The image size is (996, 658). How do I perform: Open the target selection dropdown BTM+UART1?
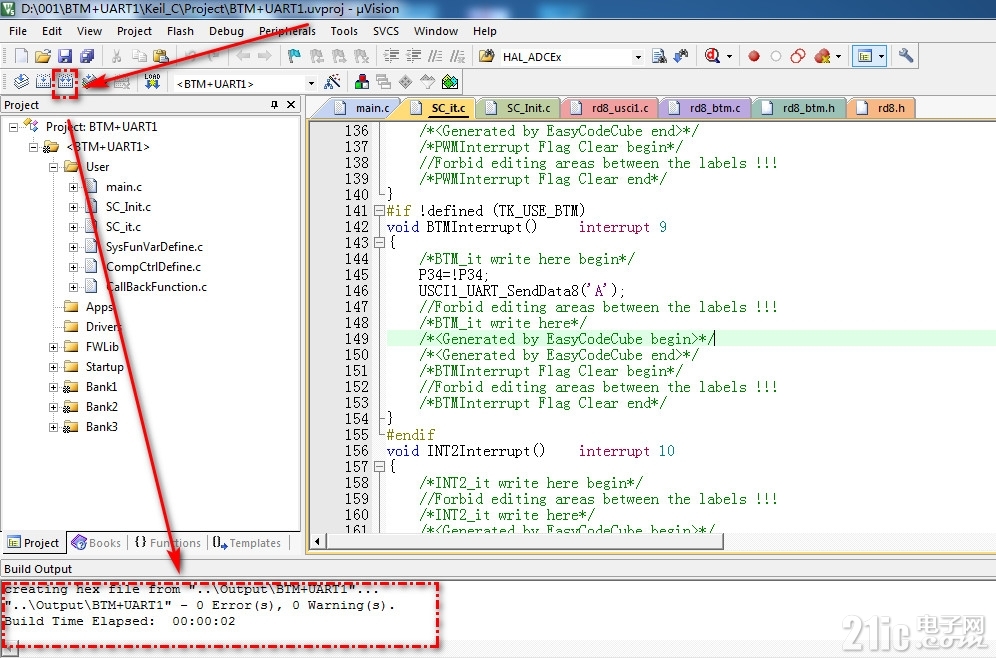(311, 83)
